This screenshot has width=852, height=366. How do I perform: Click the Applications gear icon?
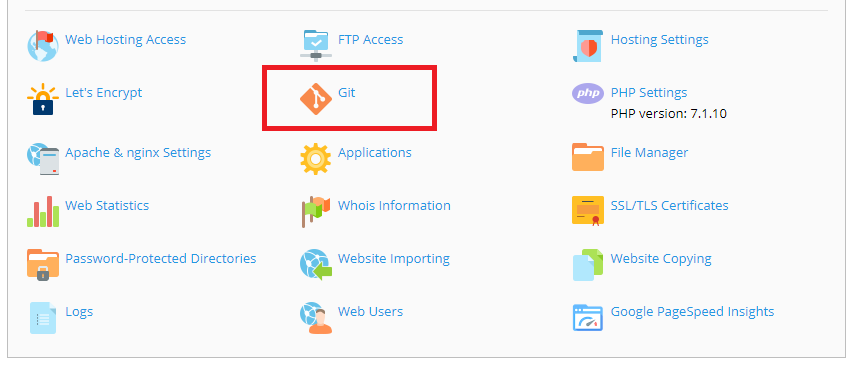click(316, 159)
